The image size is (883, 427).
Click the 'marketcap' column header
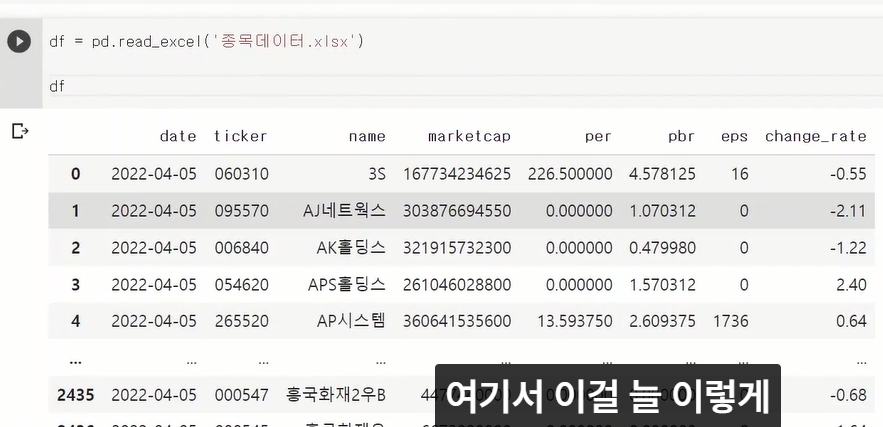469,136
